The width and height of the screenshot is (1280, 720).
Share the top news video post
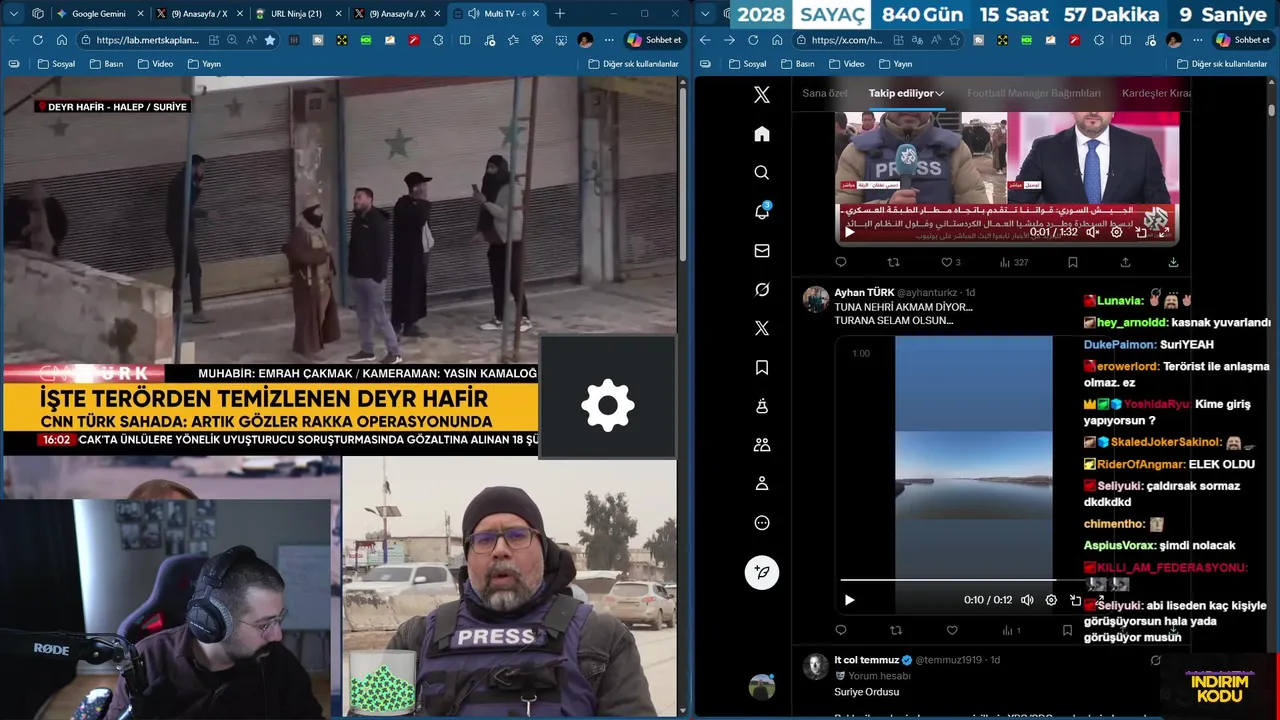(1125, 263)
